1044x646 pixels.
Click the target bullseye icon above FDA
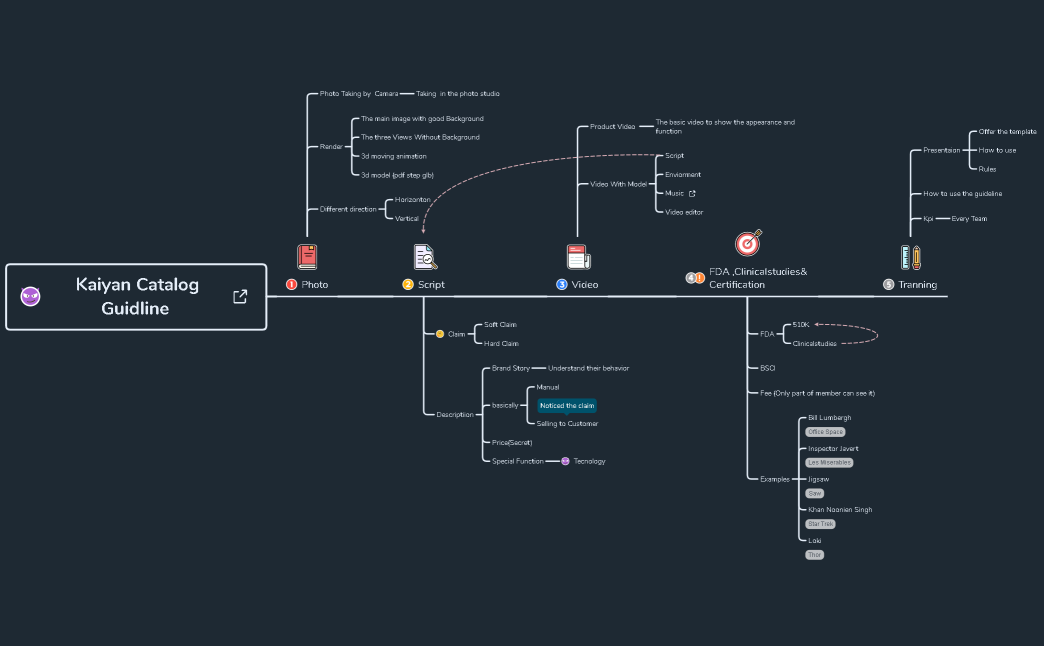click(748, 243)
